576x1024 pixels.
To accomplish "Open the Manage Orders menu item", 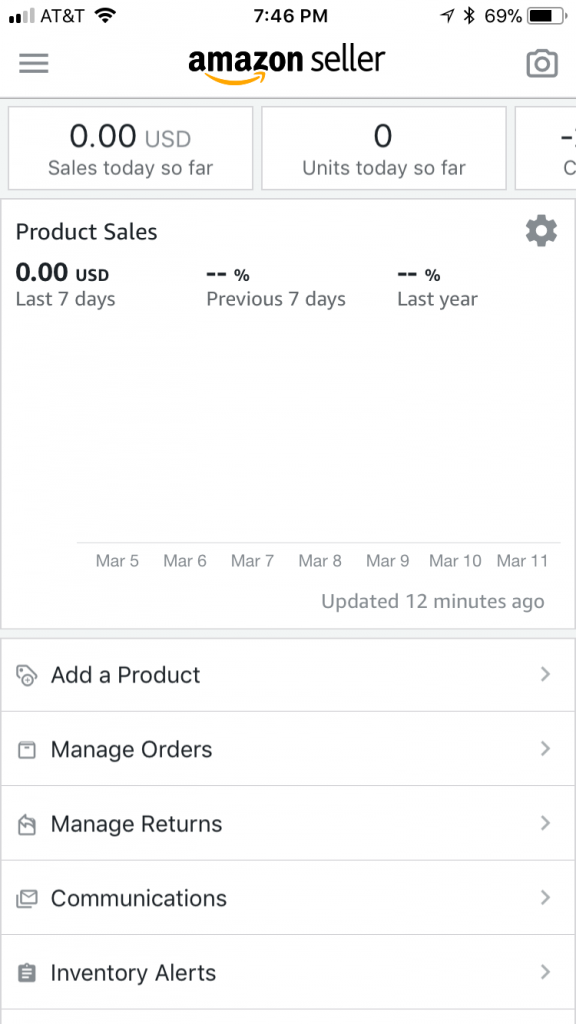I will point(288,749).
